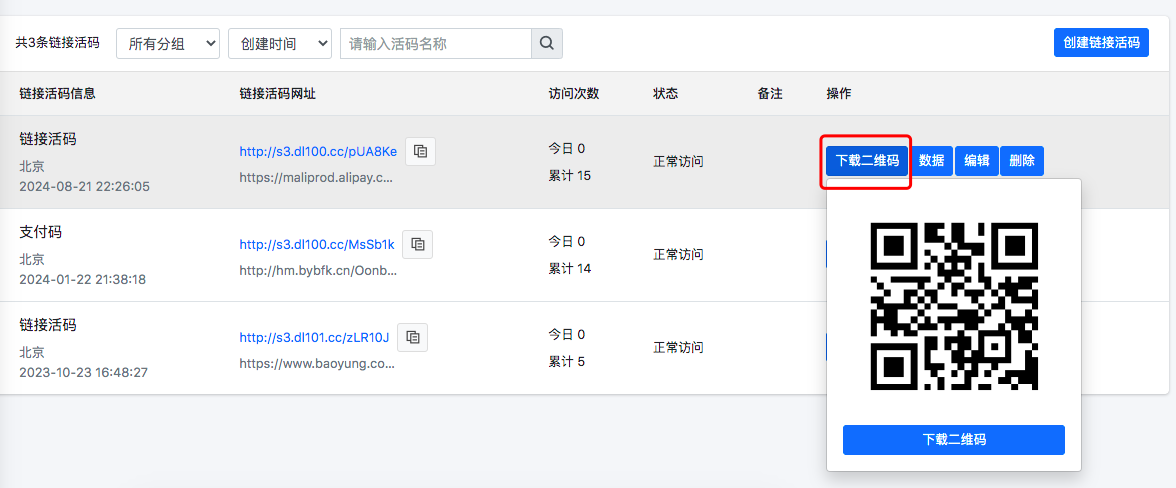Click the search magnifier icon
The width and height of the screenshot is (1176, 488).
[546, 43]
